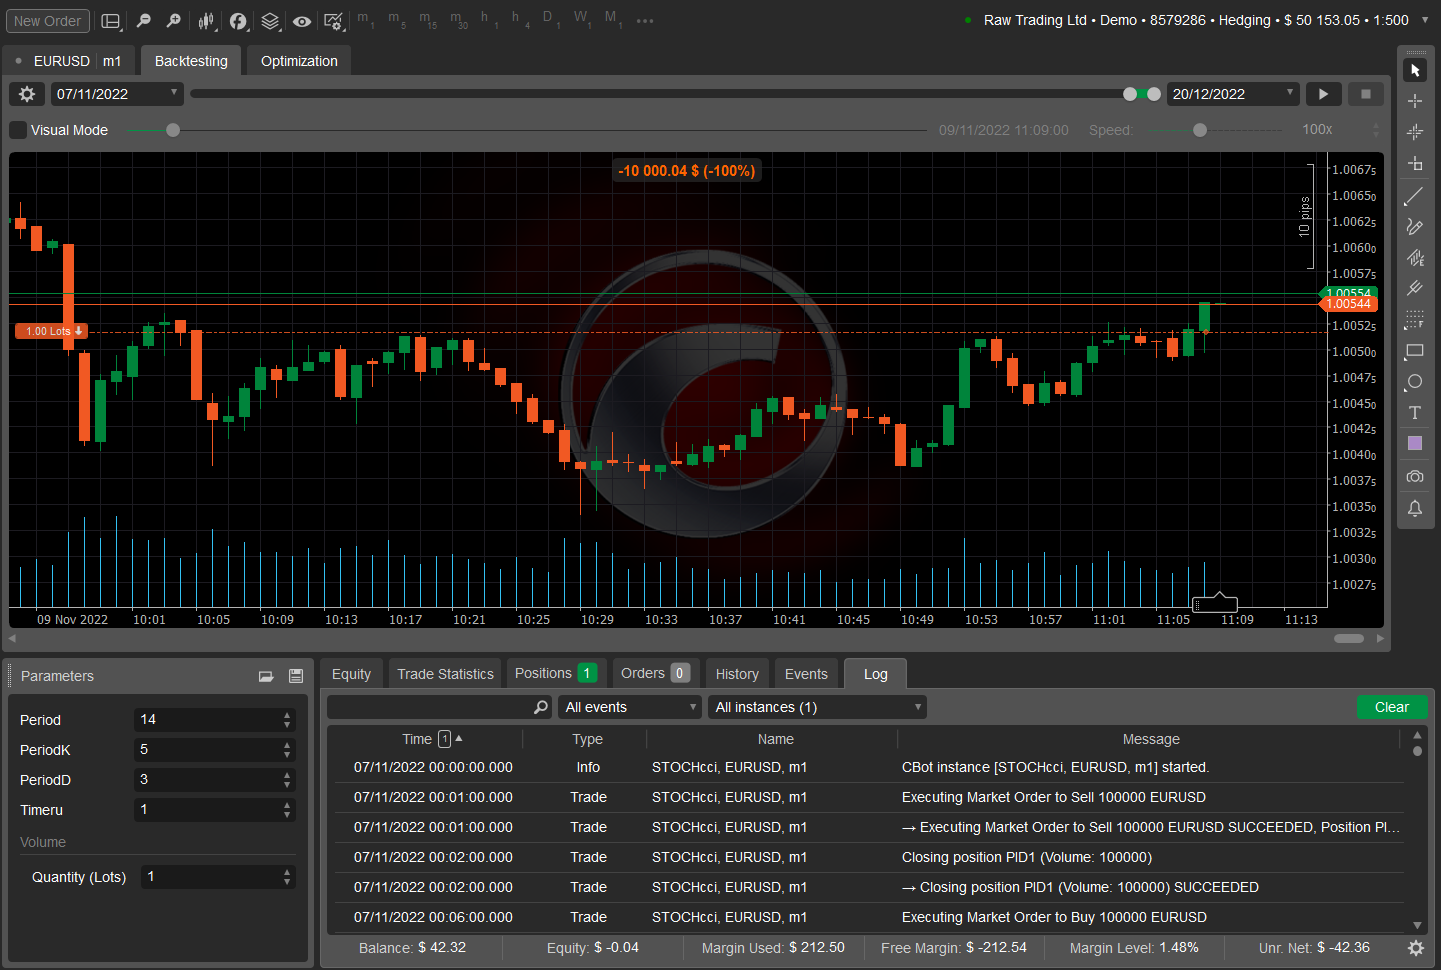Select the trend line drawing tool
This screenshot has height=970, width=1441.
coord(1415,196)
